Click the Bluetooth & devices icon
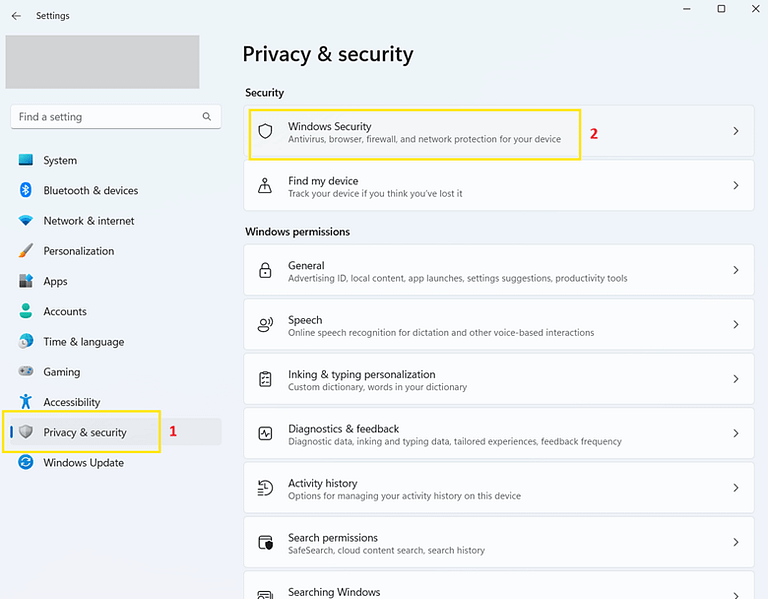The image size is (768, 599). click(26, 190)
